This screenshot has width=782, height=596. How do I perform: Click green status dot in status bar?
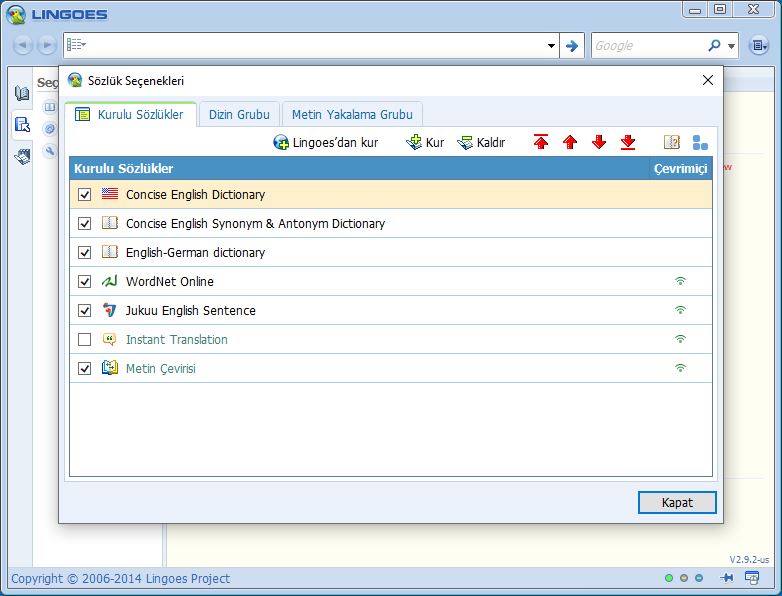(x=669, y=578)
